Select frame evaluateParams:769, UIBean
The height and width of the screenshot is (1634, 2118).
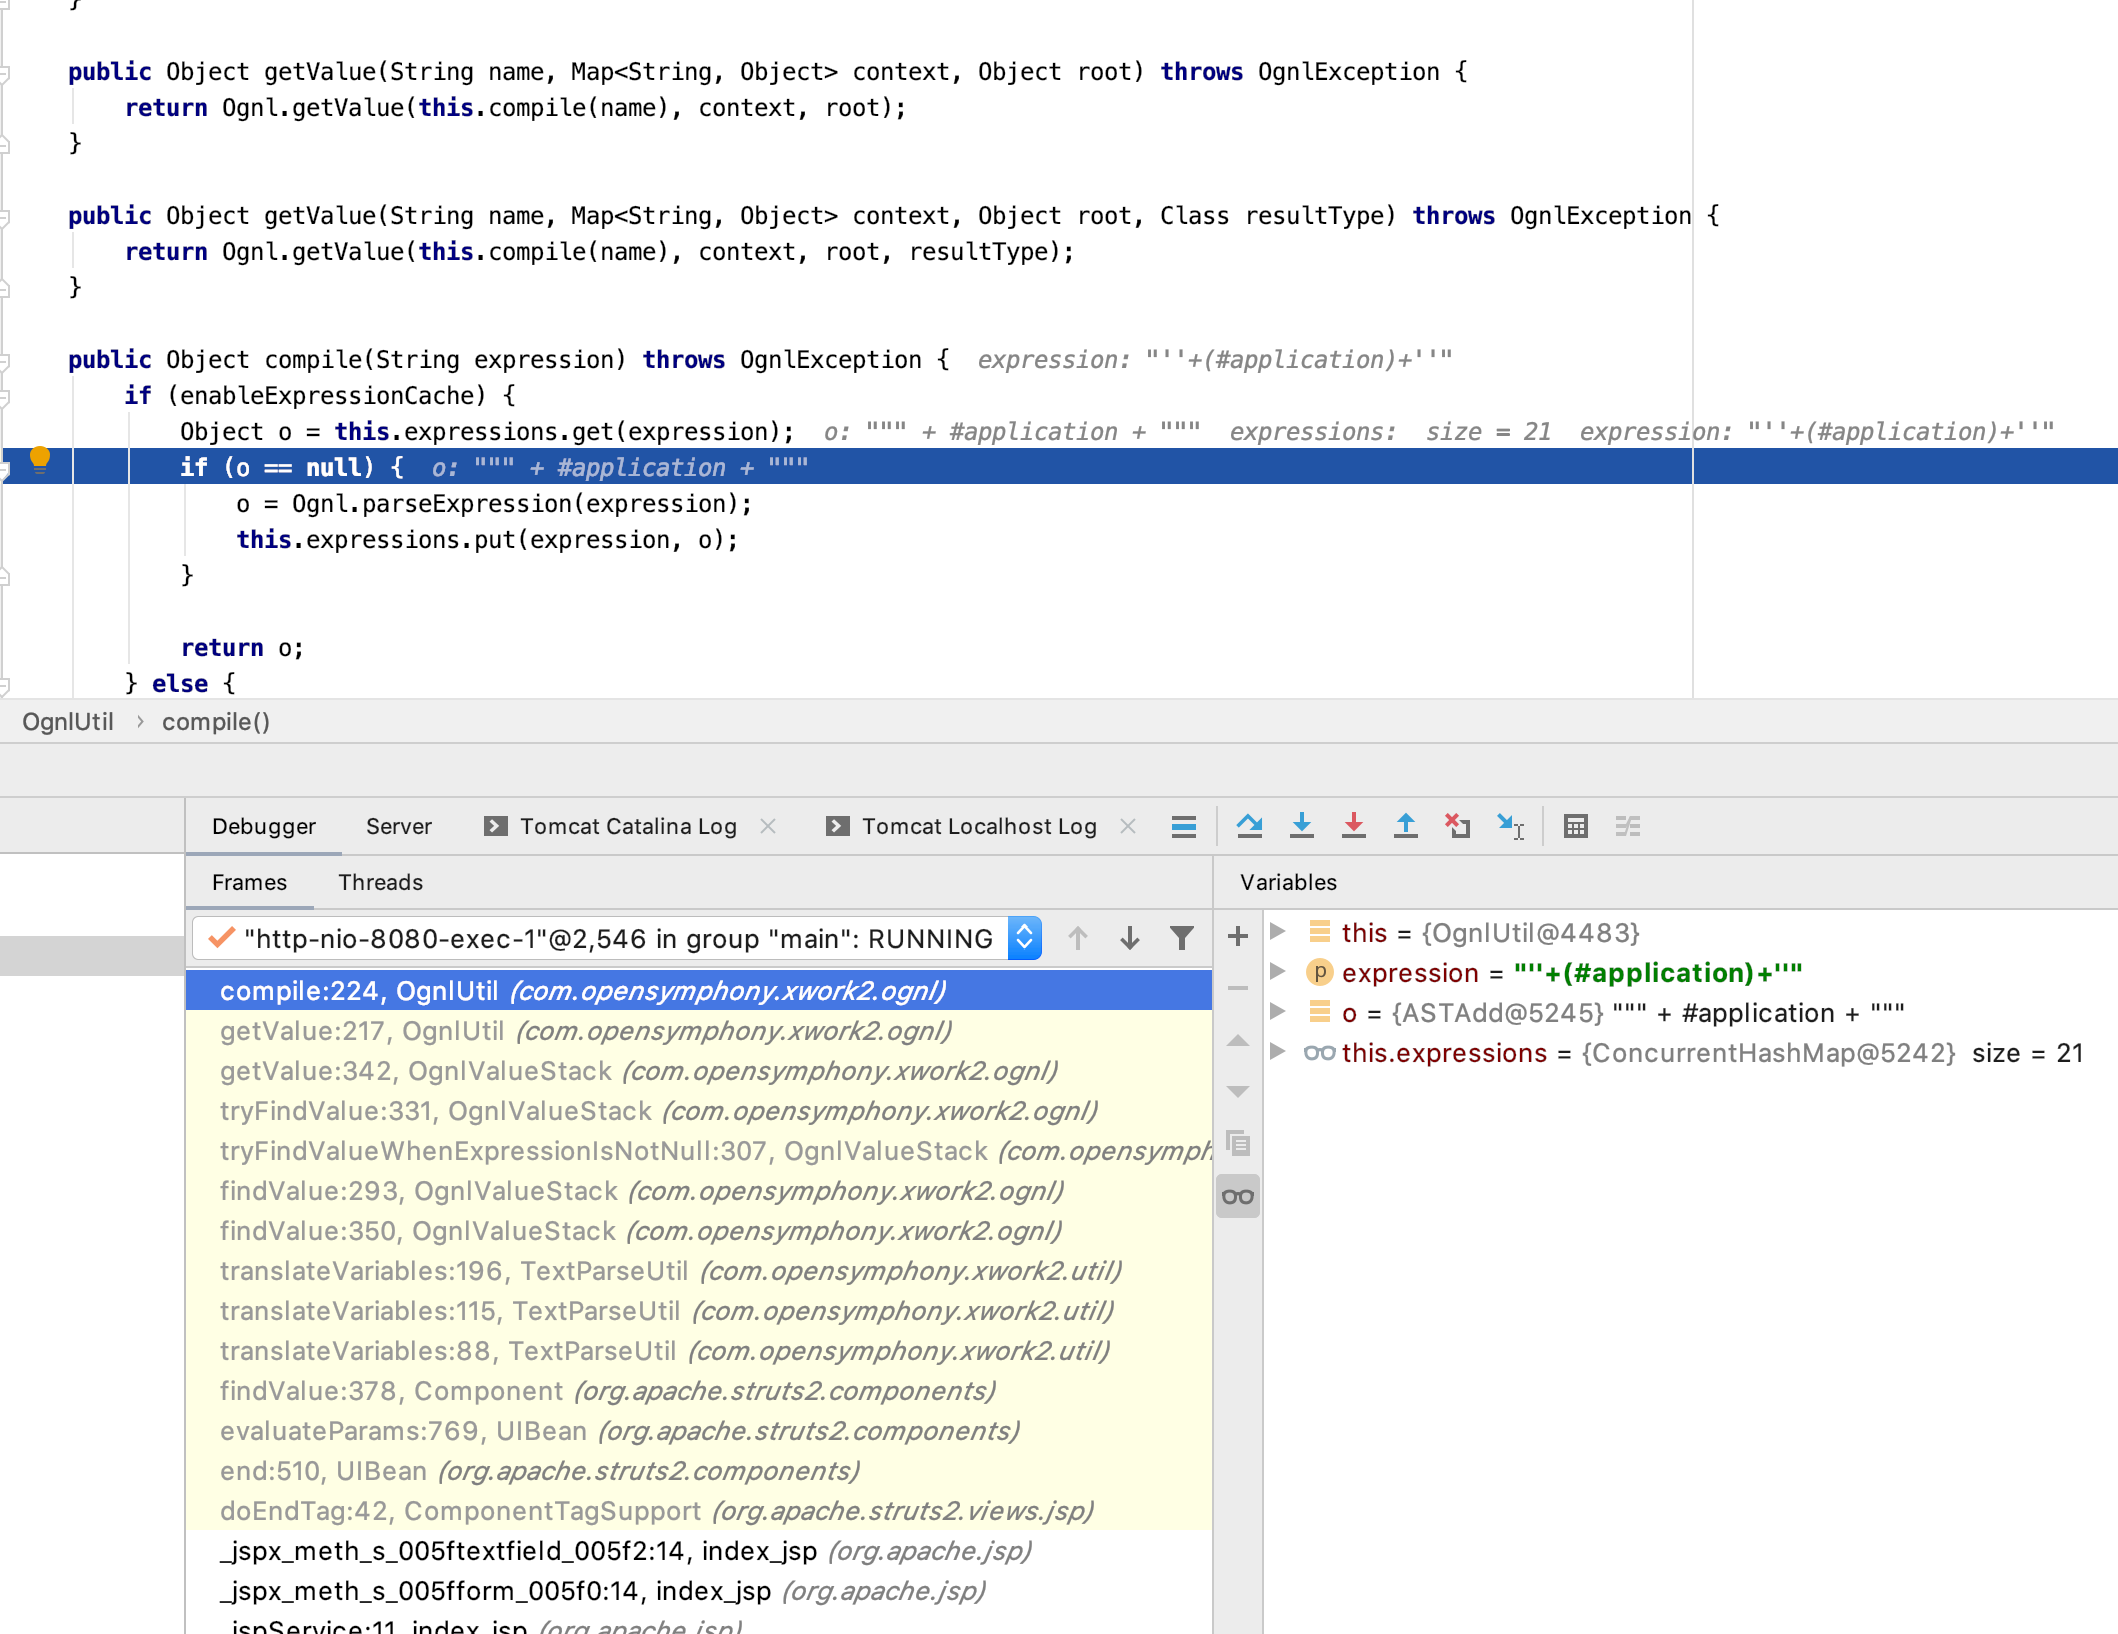(699, 1431)
